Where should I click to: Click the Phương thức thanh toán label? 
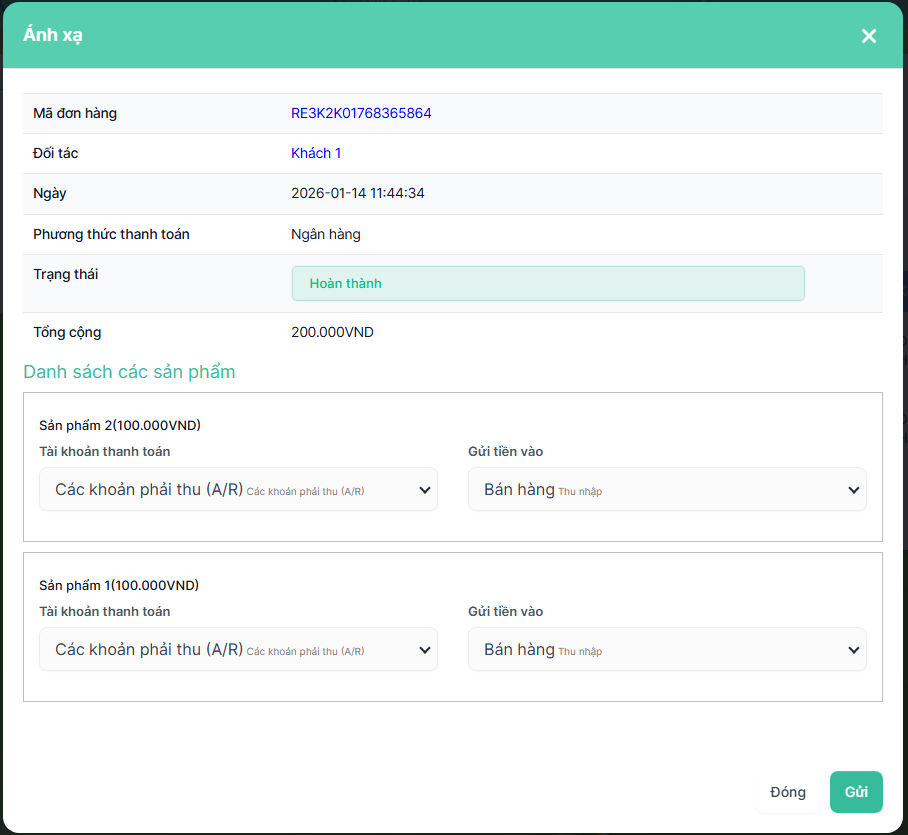(x=111, y=234)
